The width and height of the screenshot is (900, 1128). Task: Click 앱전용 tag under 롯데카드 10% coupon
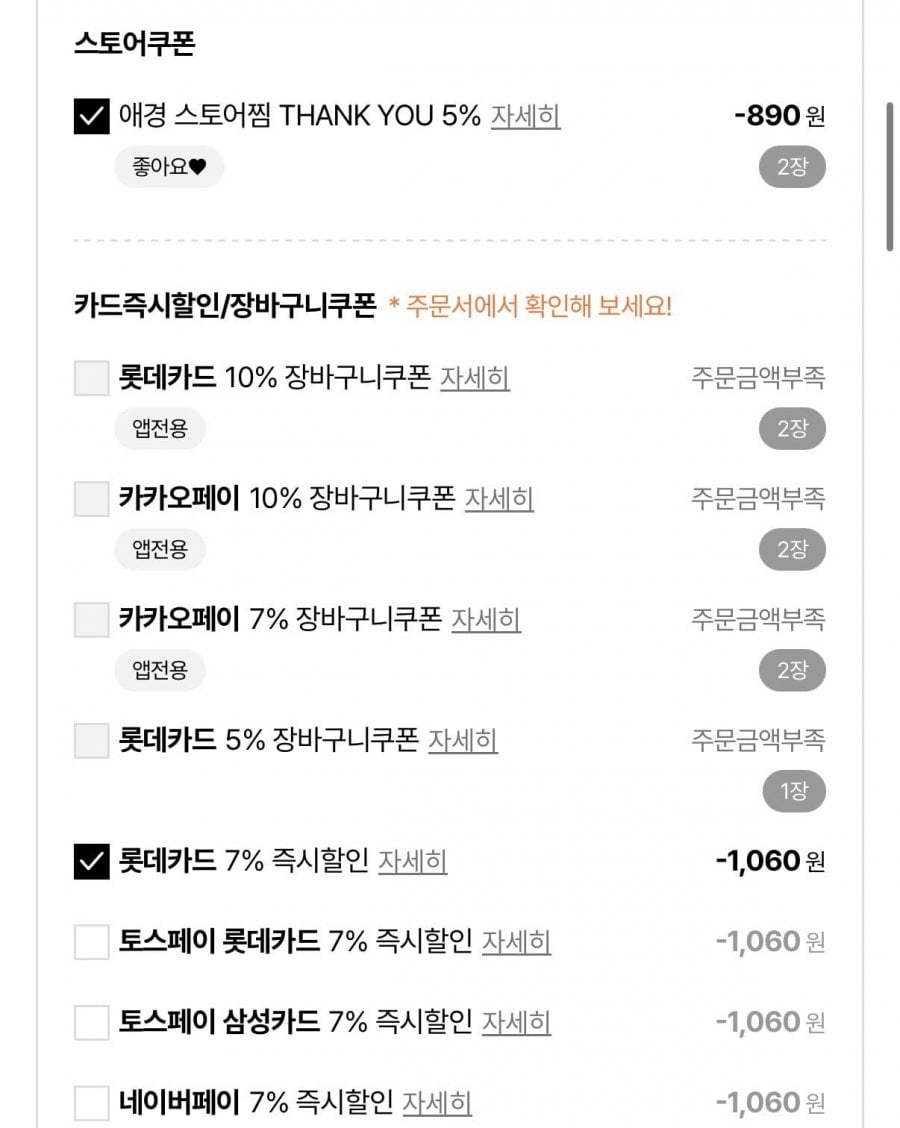point(159,429)
